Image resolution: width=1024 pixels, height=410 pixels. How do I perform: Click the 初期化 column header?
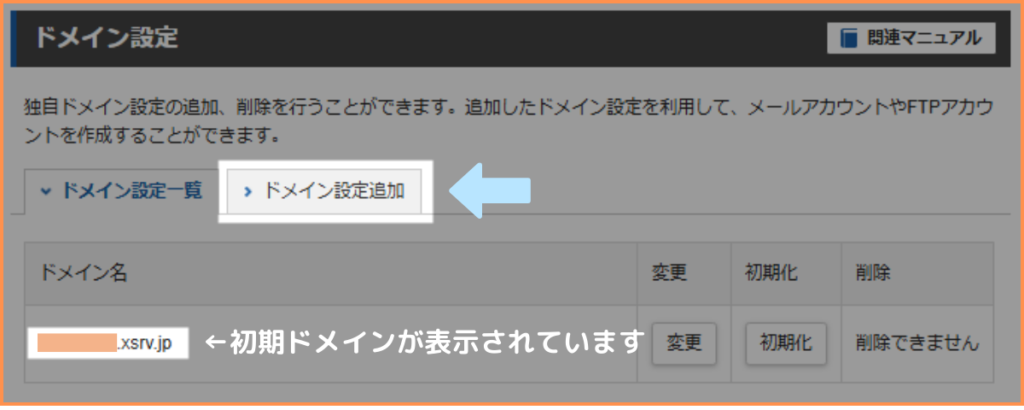pyautogui.click(x=771, y=273)
